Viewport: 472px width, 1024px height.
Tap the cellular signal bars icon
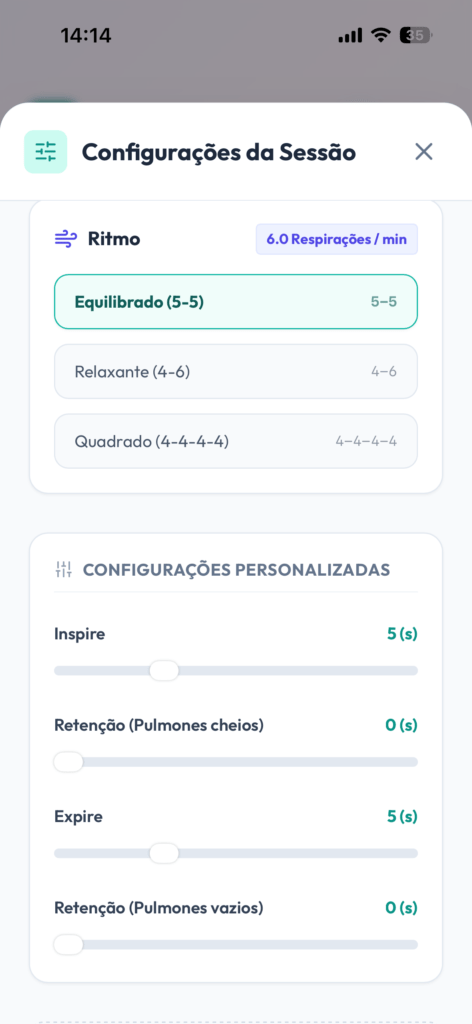tap(351, 36)
